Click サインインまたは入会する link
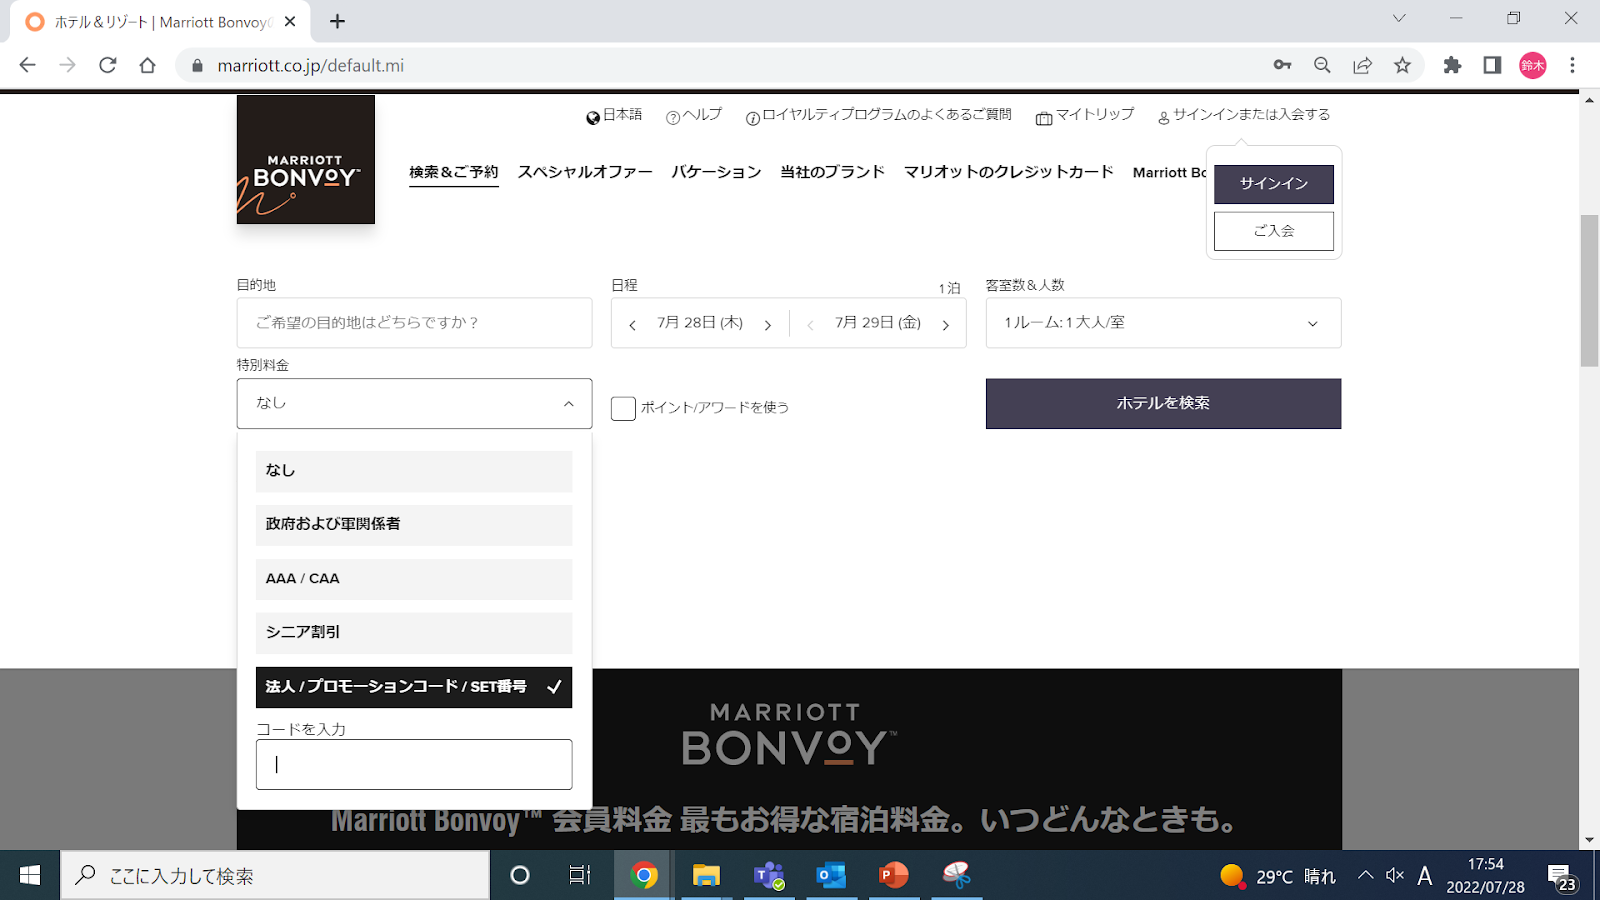Screen dimensions: 1600x900 pyautogui.click(x=1244, y=115)
